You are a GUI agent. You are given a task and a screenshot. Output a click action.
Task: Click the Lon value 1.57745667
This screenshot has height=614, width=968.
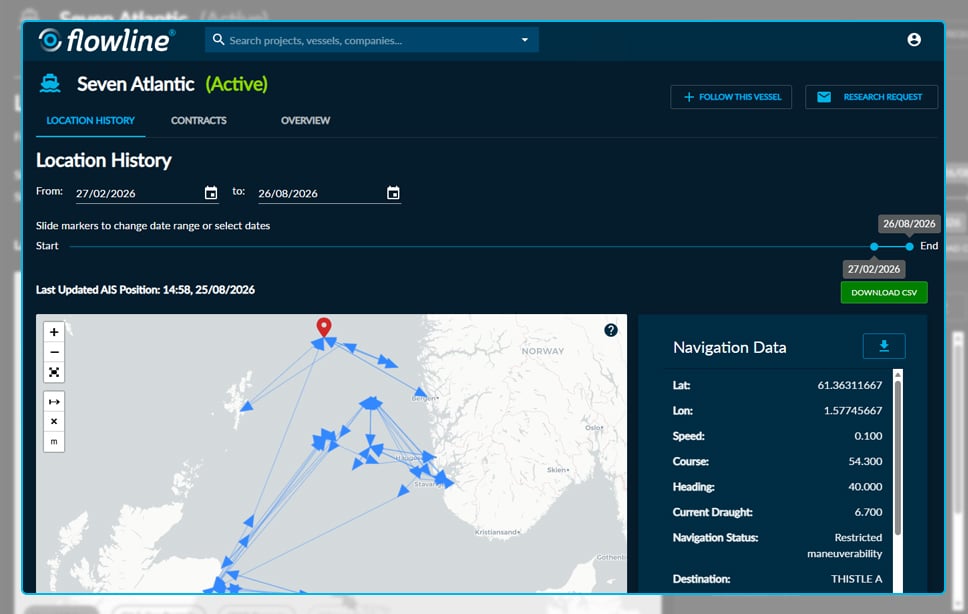pos(853,410)
